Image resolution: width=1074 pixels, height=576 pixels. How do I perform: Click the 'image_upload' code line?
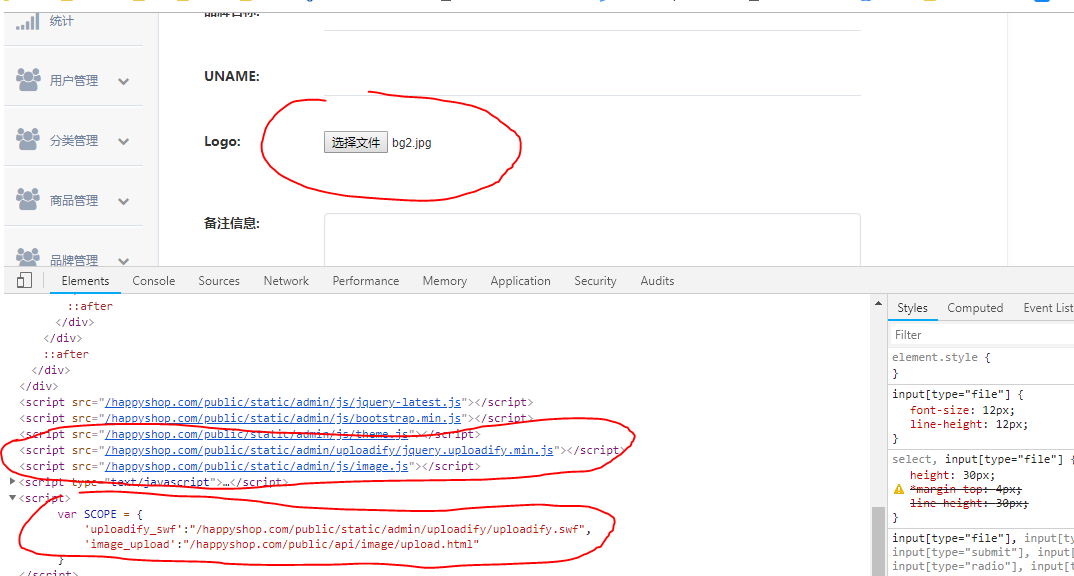pyautogui.click(x=282, y=544)
